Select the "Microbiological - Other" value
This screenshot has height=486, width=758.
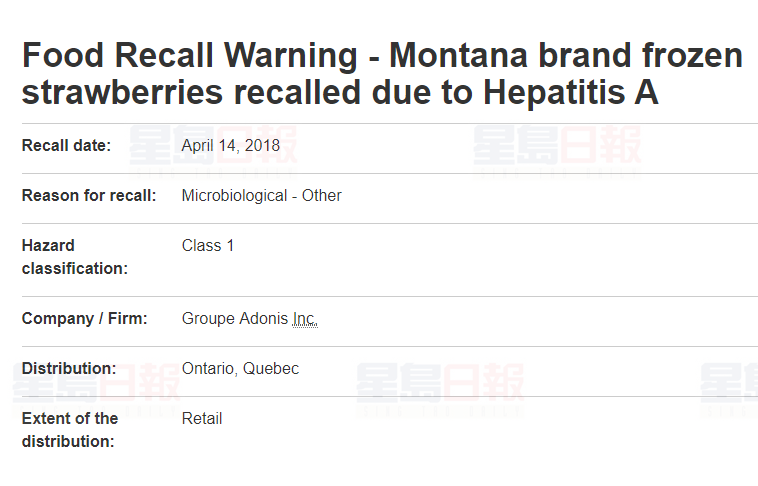point(261,196)
